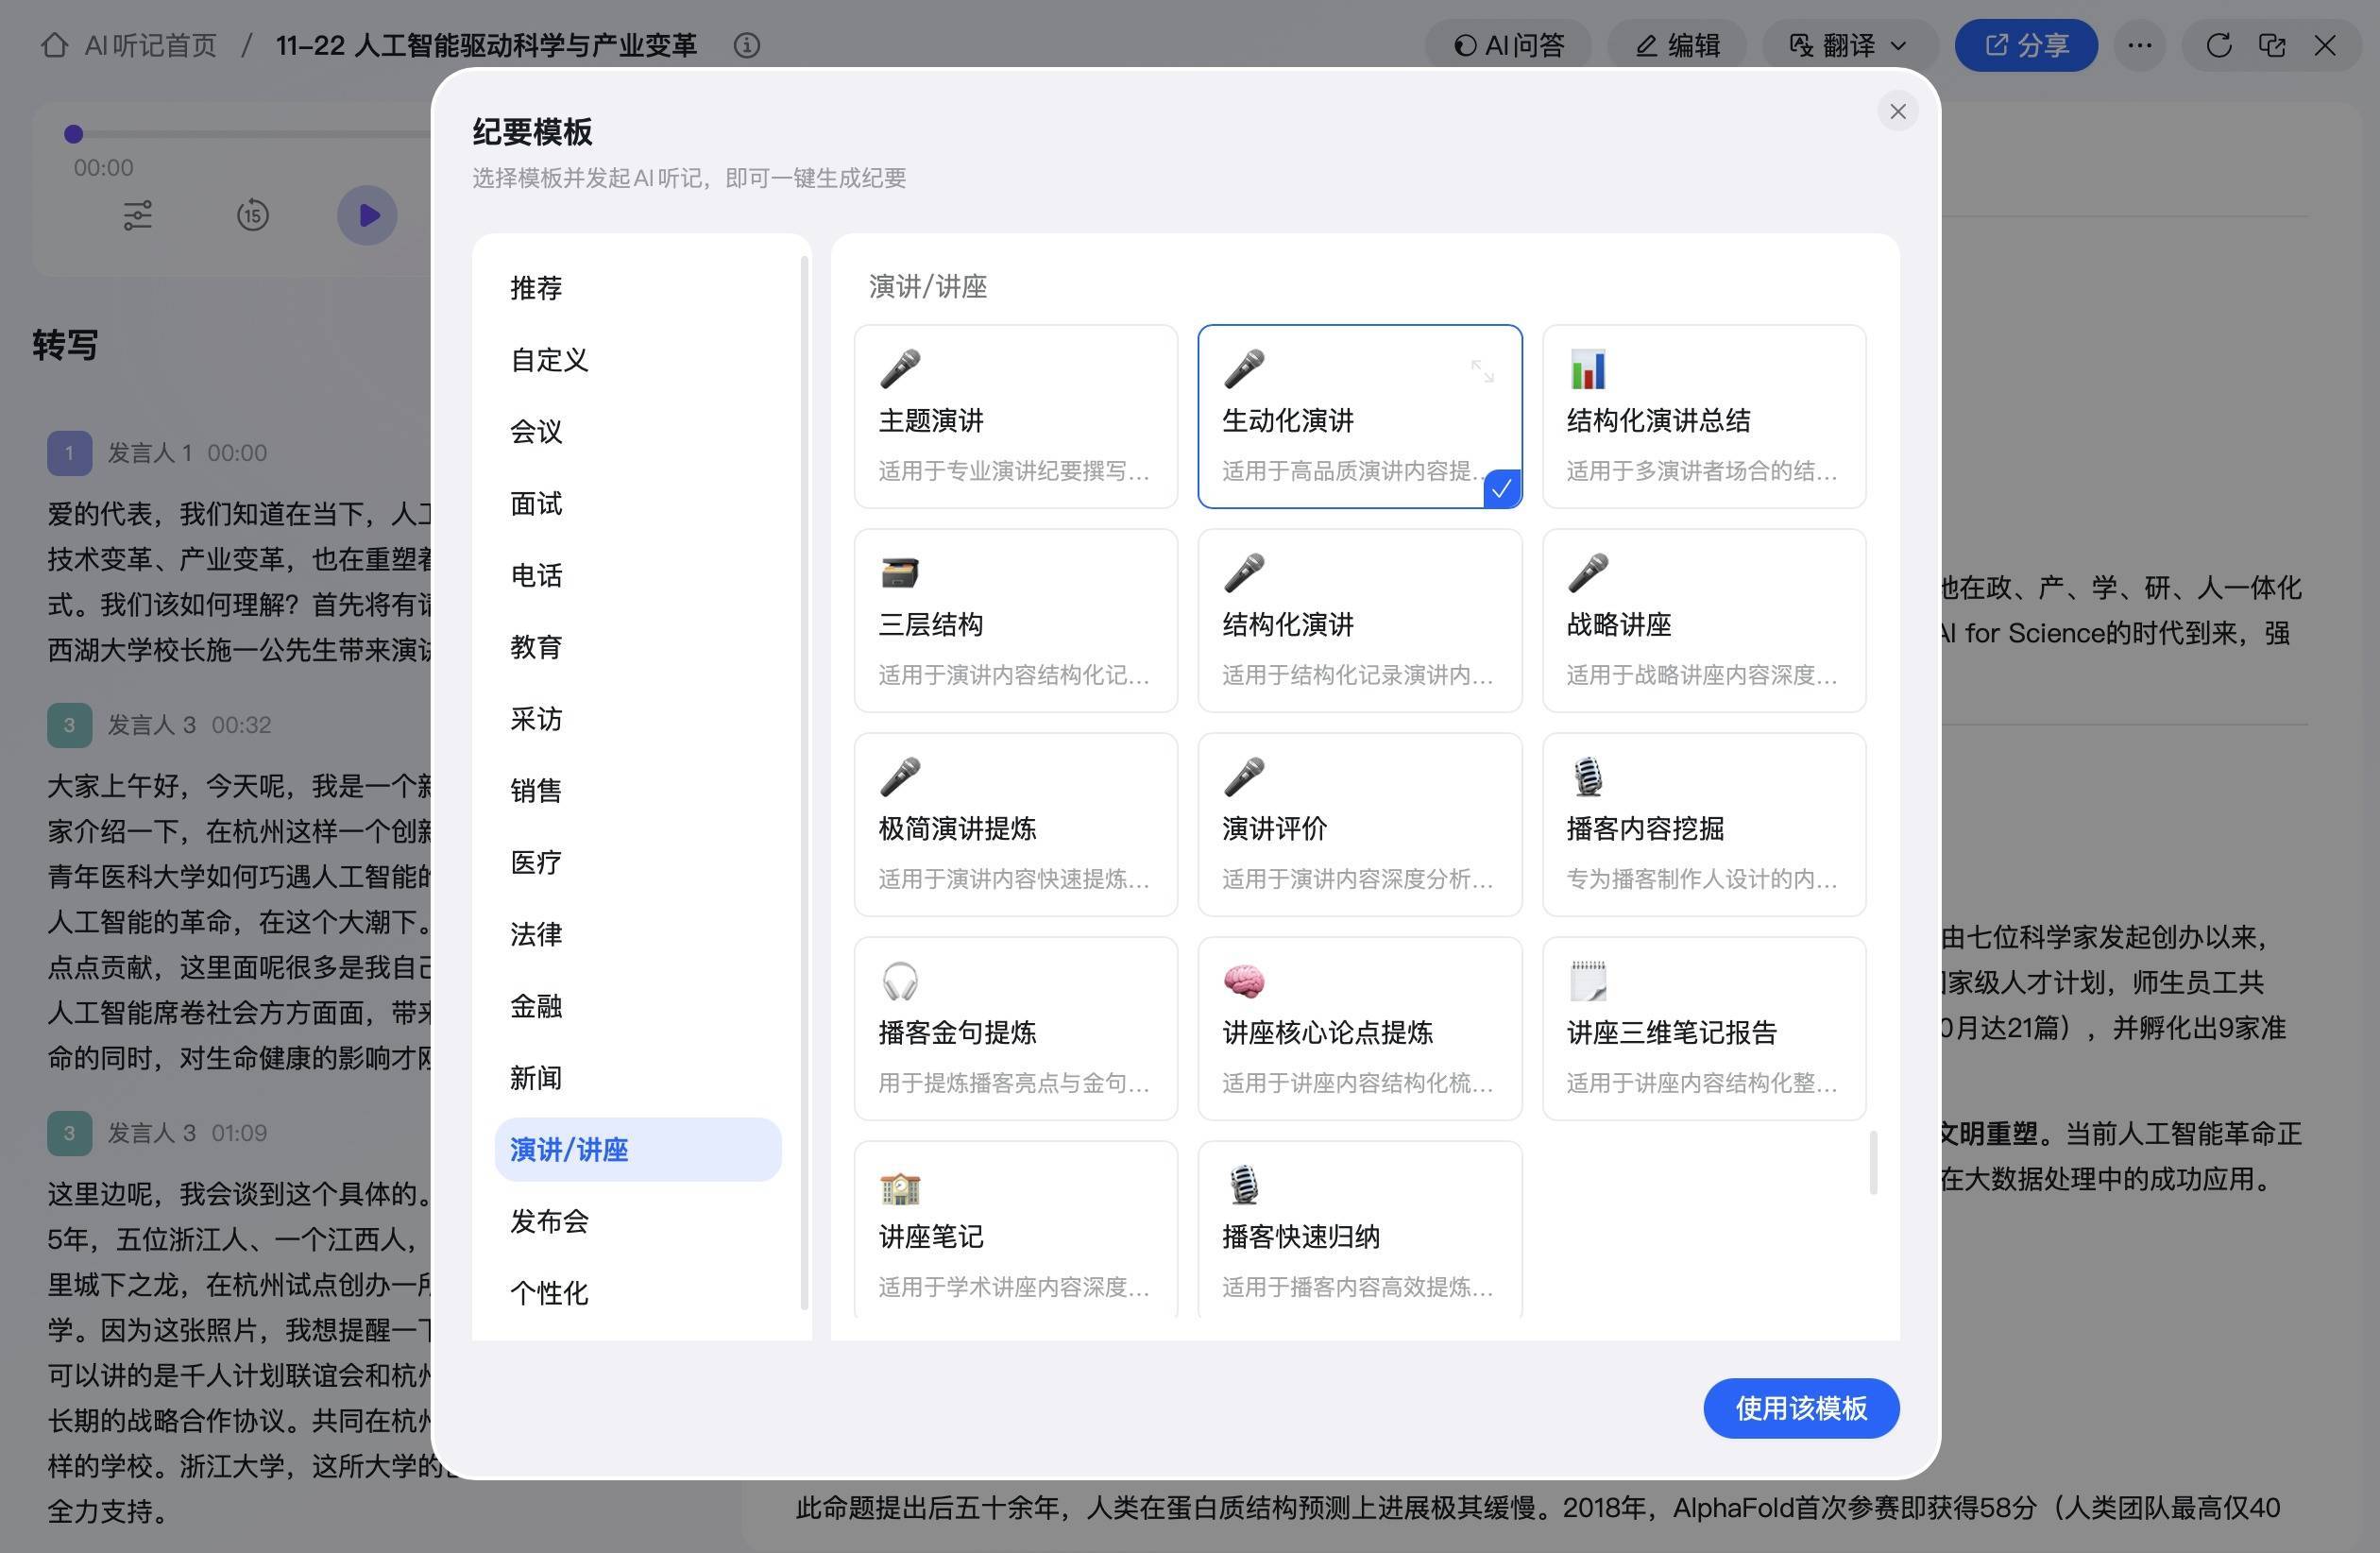This screenshot has width=2380, height=1553.
Task: Choose the 讲座核心论点提炼 template
Action: 1359,1028
